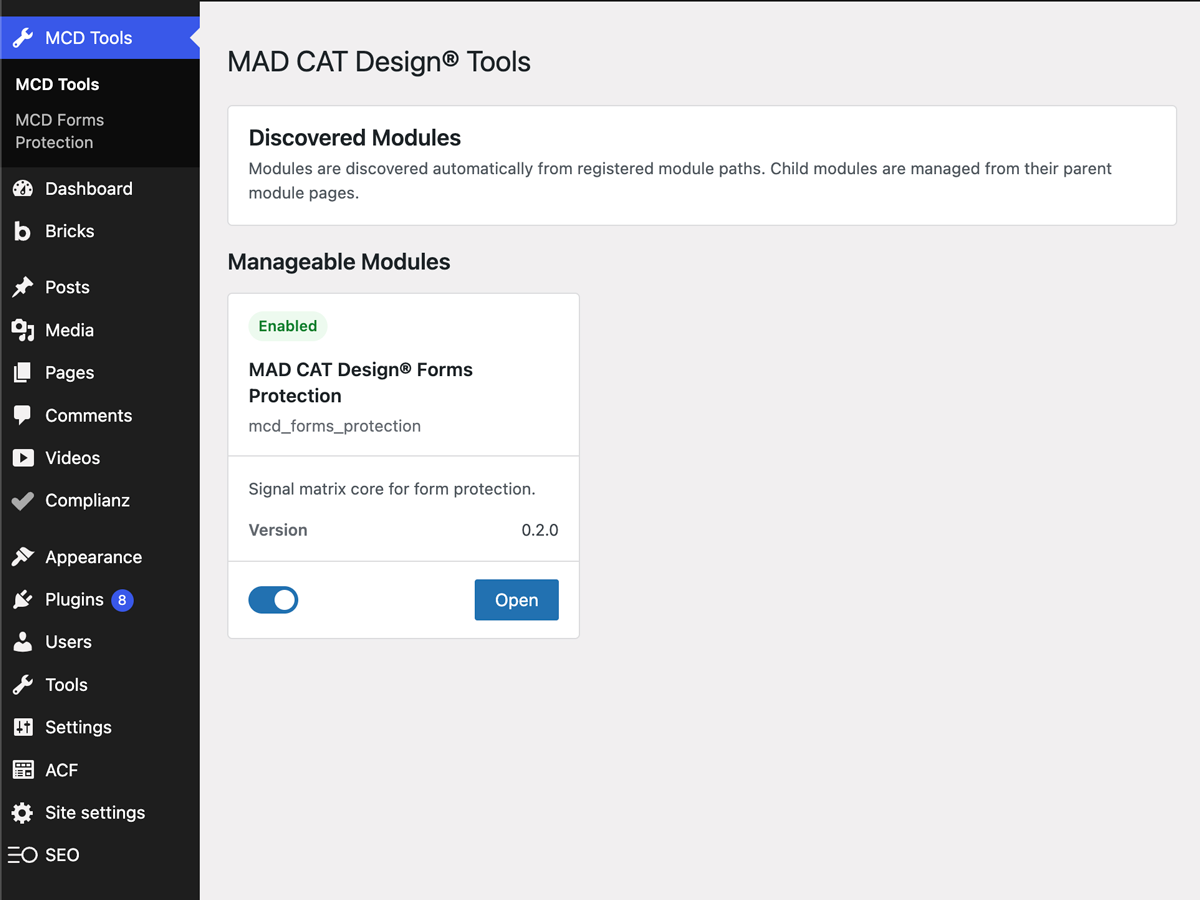Click the Pages document icon
The image size is (1200, 900).
pos(23,373)
